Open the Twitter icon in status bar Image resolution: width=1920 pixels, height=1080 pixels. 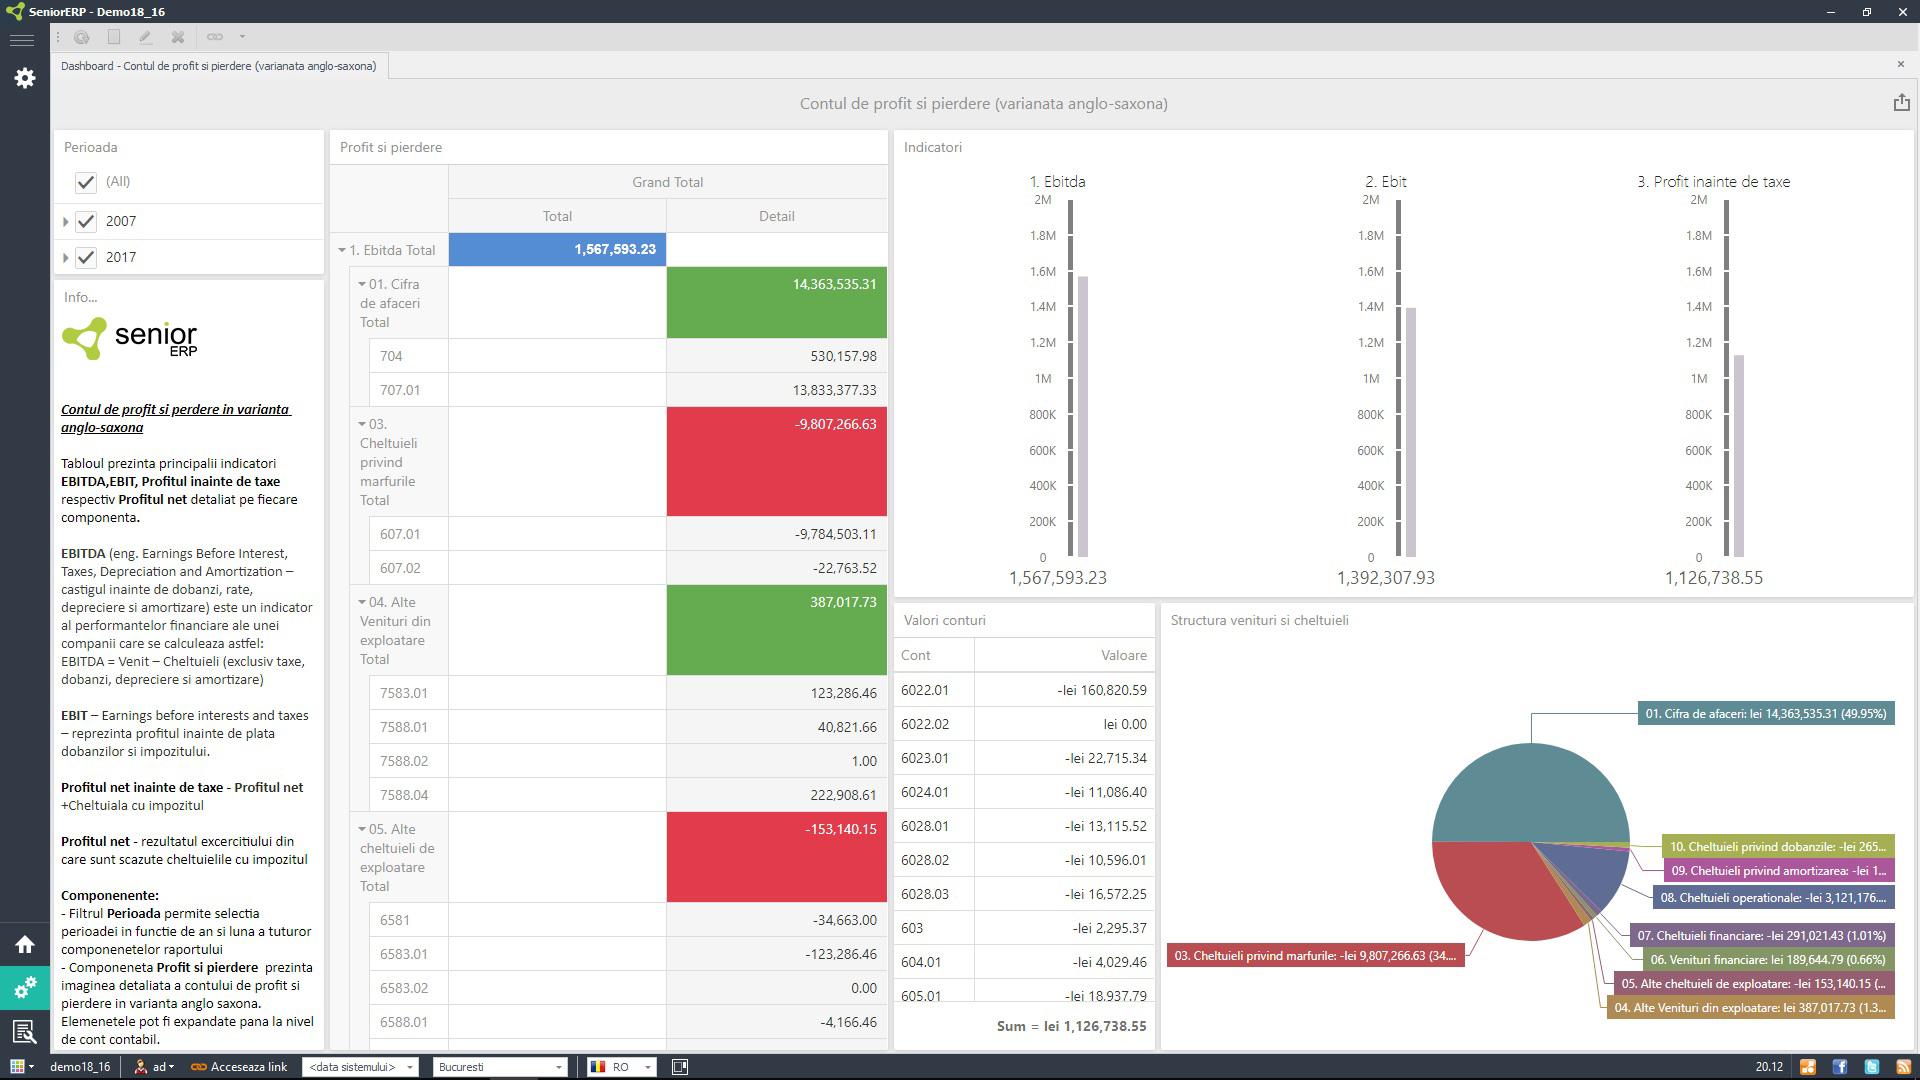1872,1067
